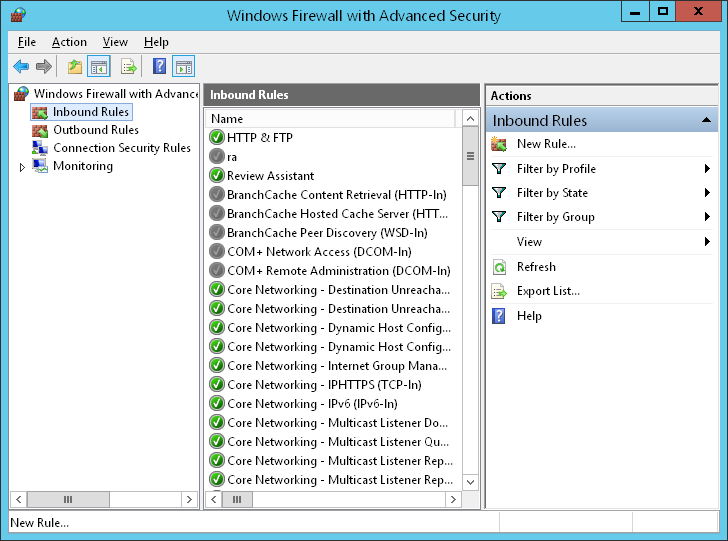The height and width of the screenshot is (541, 728).
Task: Click the root firewall tree icon
Action: click(x=21, y=93)
